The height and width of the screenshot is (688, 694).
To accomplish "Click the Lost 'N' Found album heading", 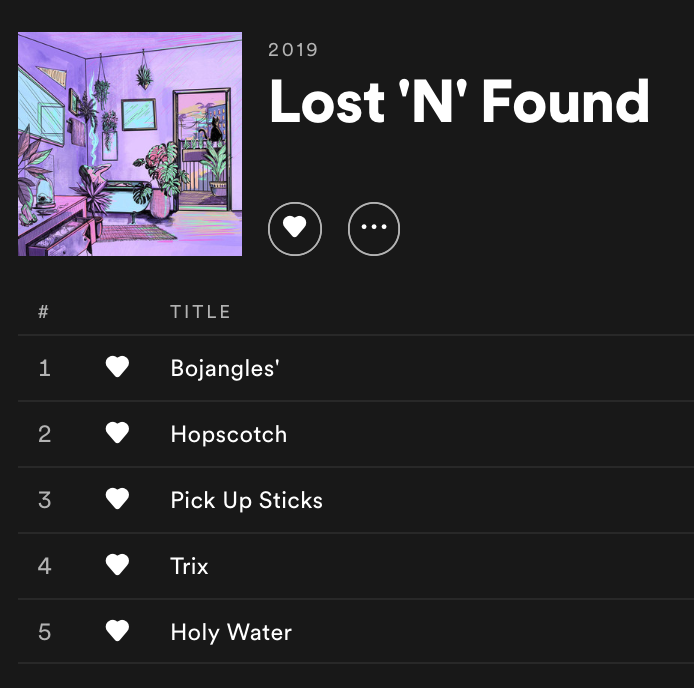I will [x=459, y=103].
